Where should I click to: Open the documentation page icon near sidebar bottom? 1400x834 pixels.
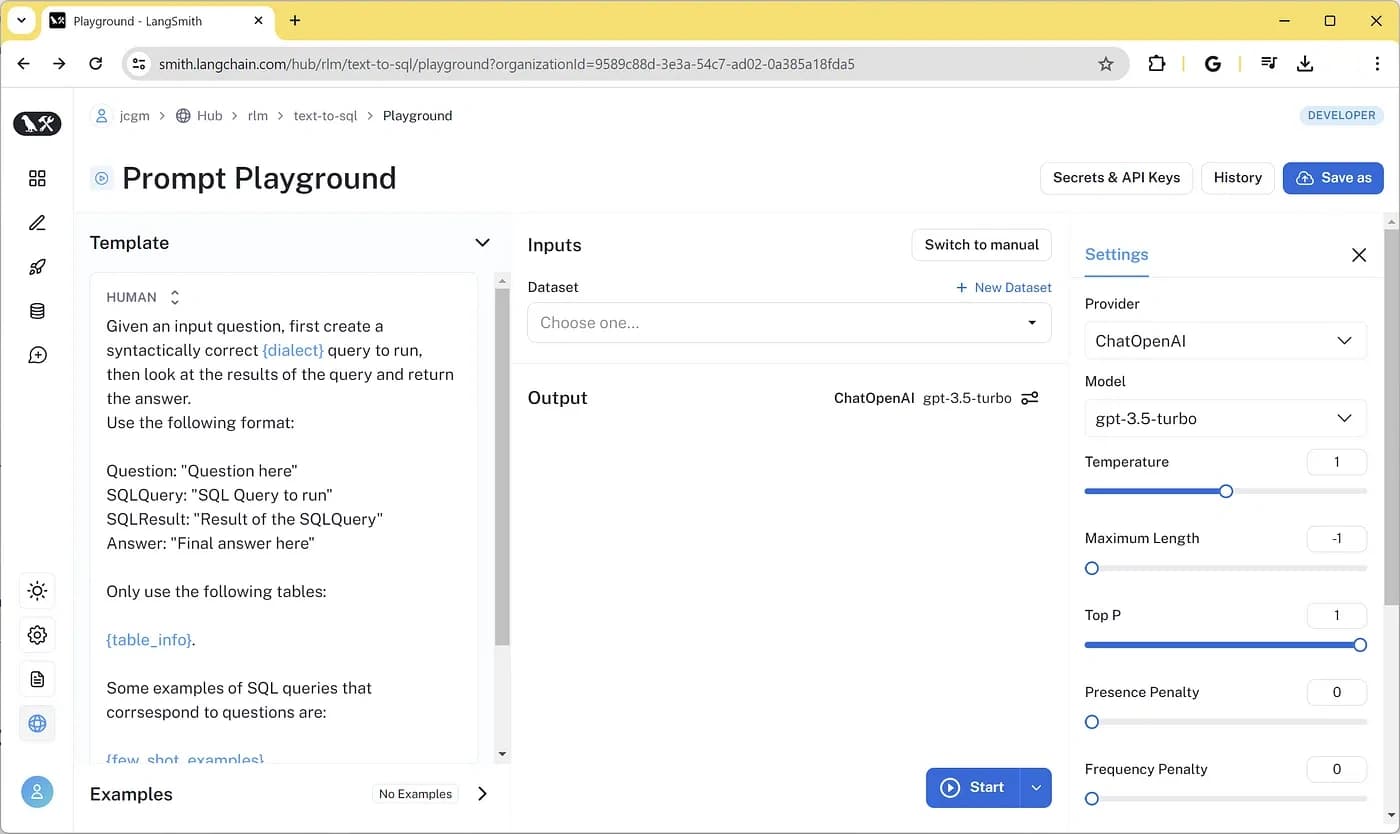37,679
